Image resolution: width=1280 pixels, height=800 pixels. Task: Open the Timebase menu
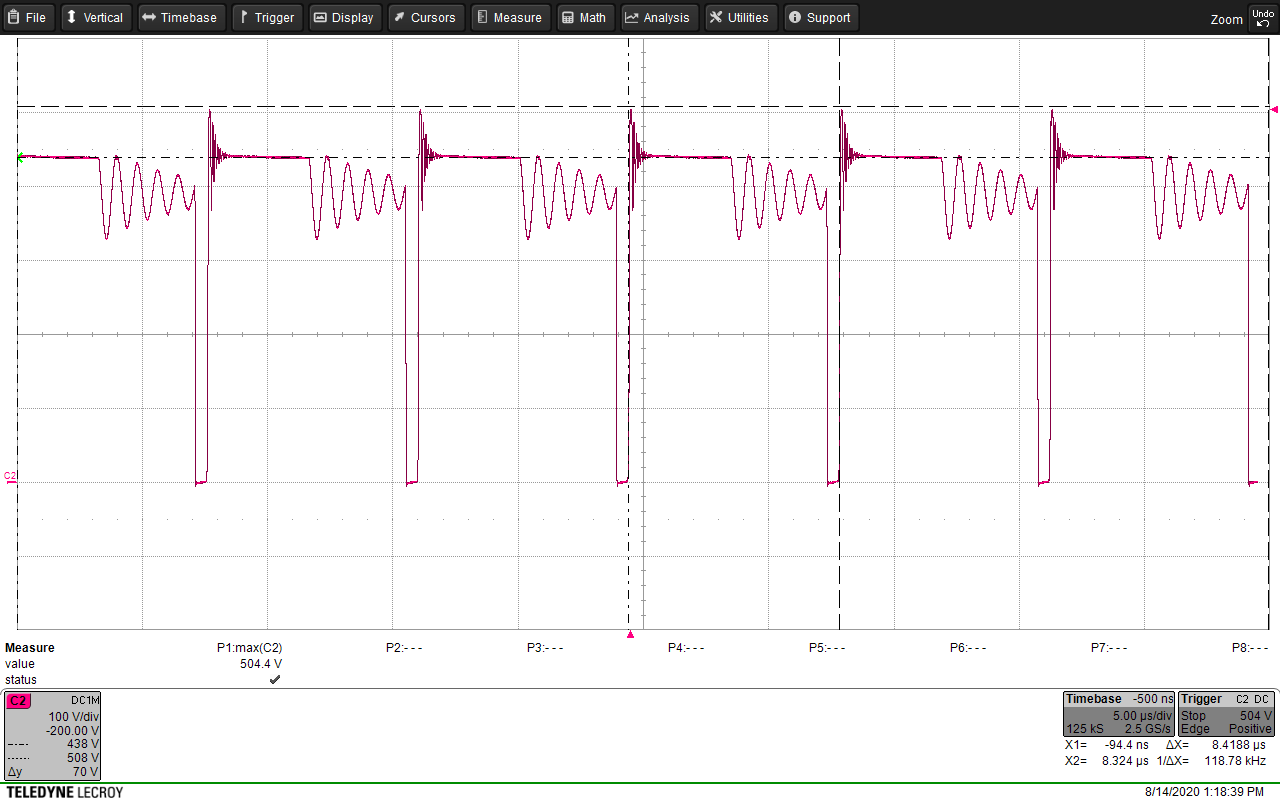coord(180,17)
